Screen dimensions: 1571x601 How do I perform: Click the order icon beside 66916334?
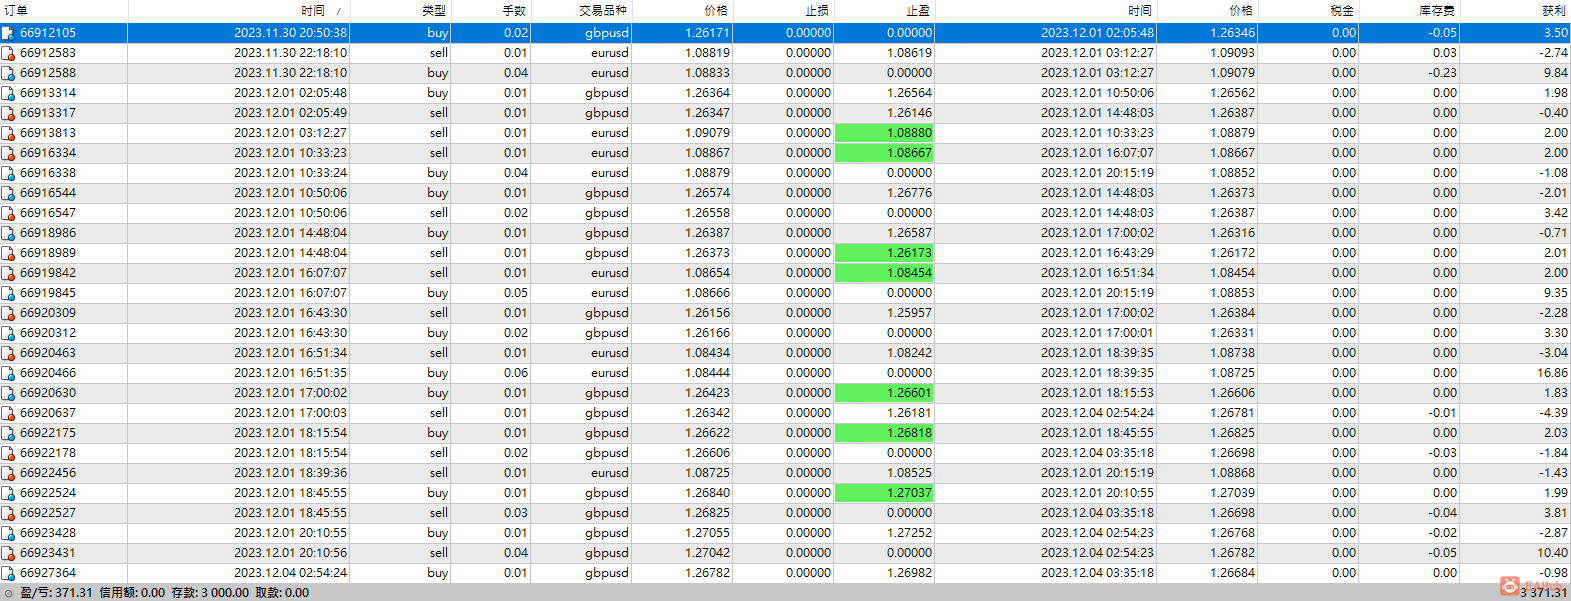pos(8,153)
